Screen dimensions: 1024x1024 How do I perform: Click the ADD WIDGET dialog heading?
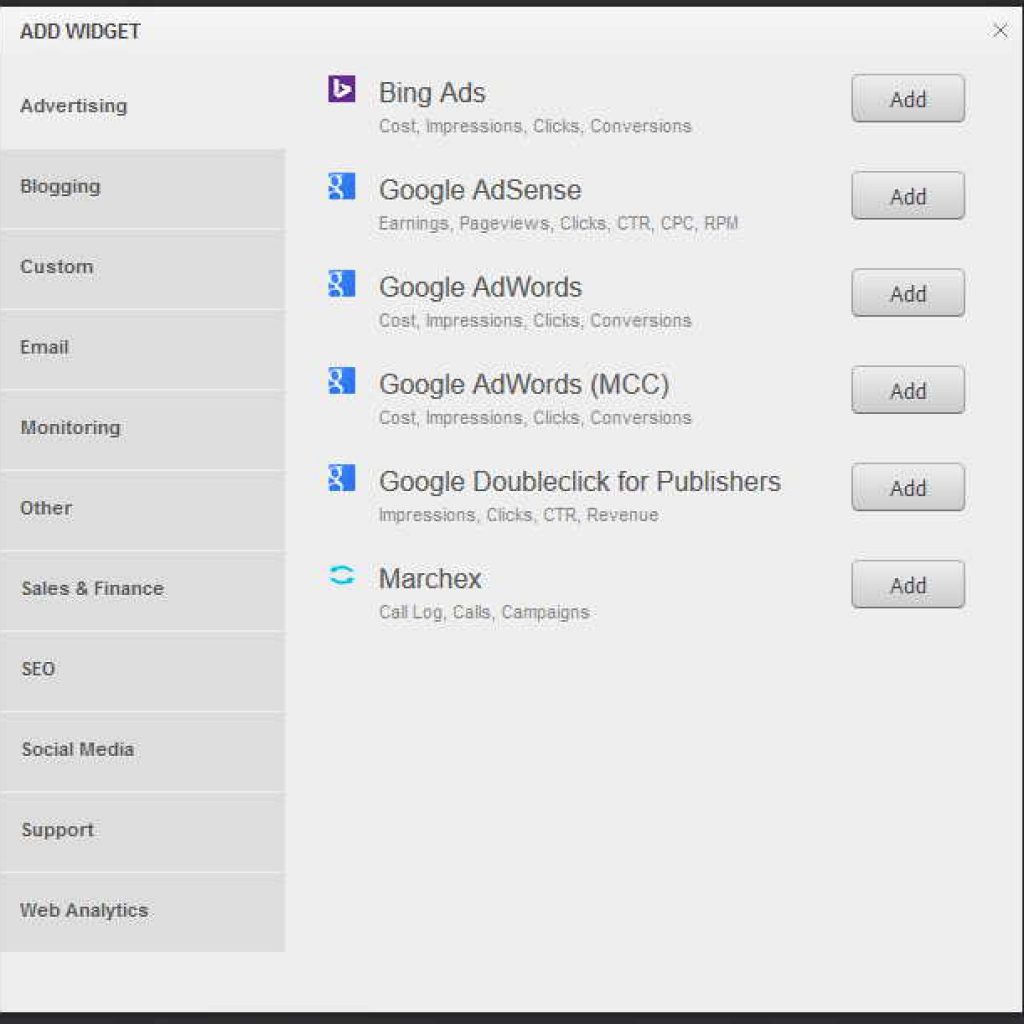point(80,31)
